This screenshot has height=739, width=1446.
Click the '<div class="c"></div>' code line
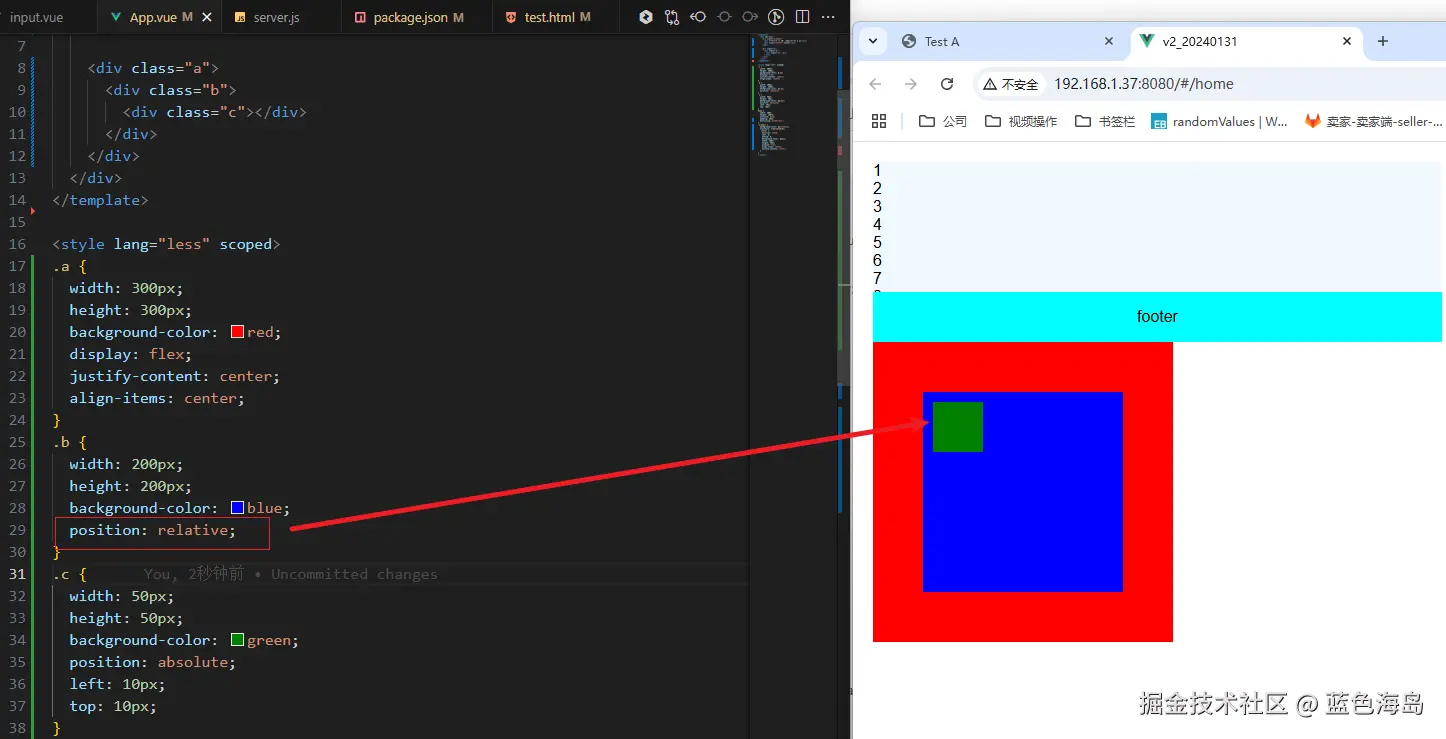215,112
